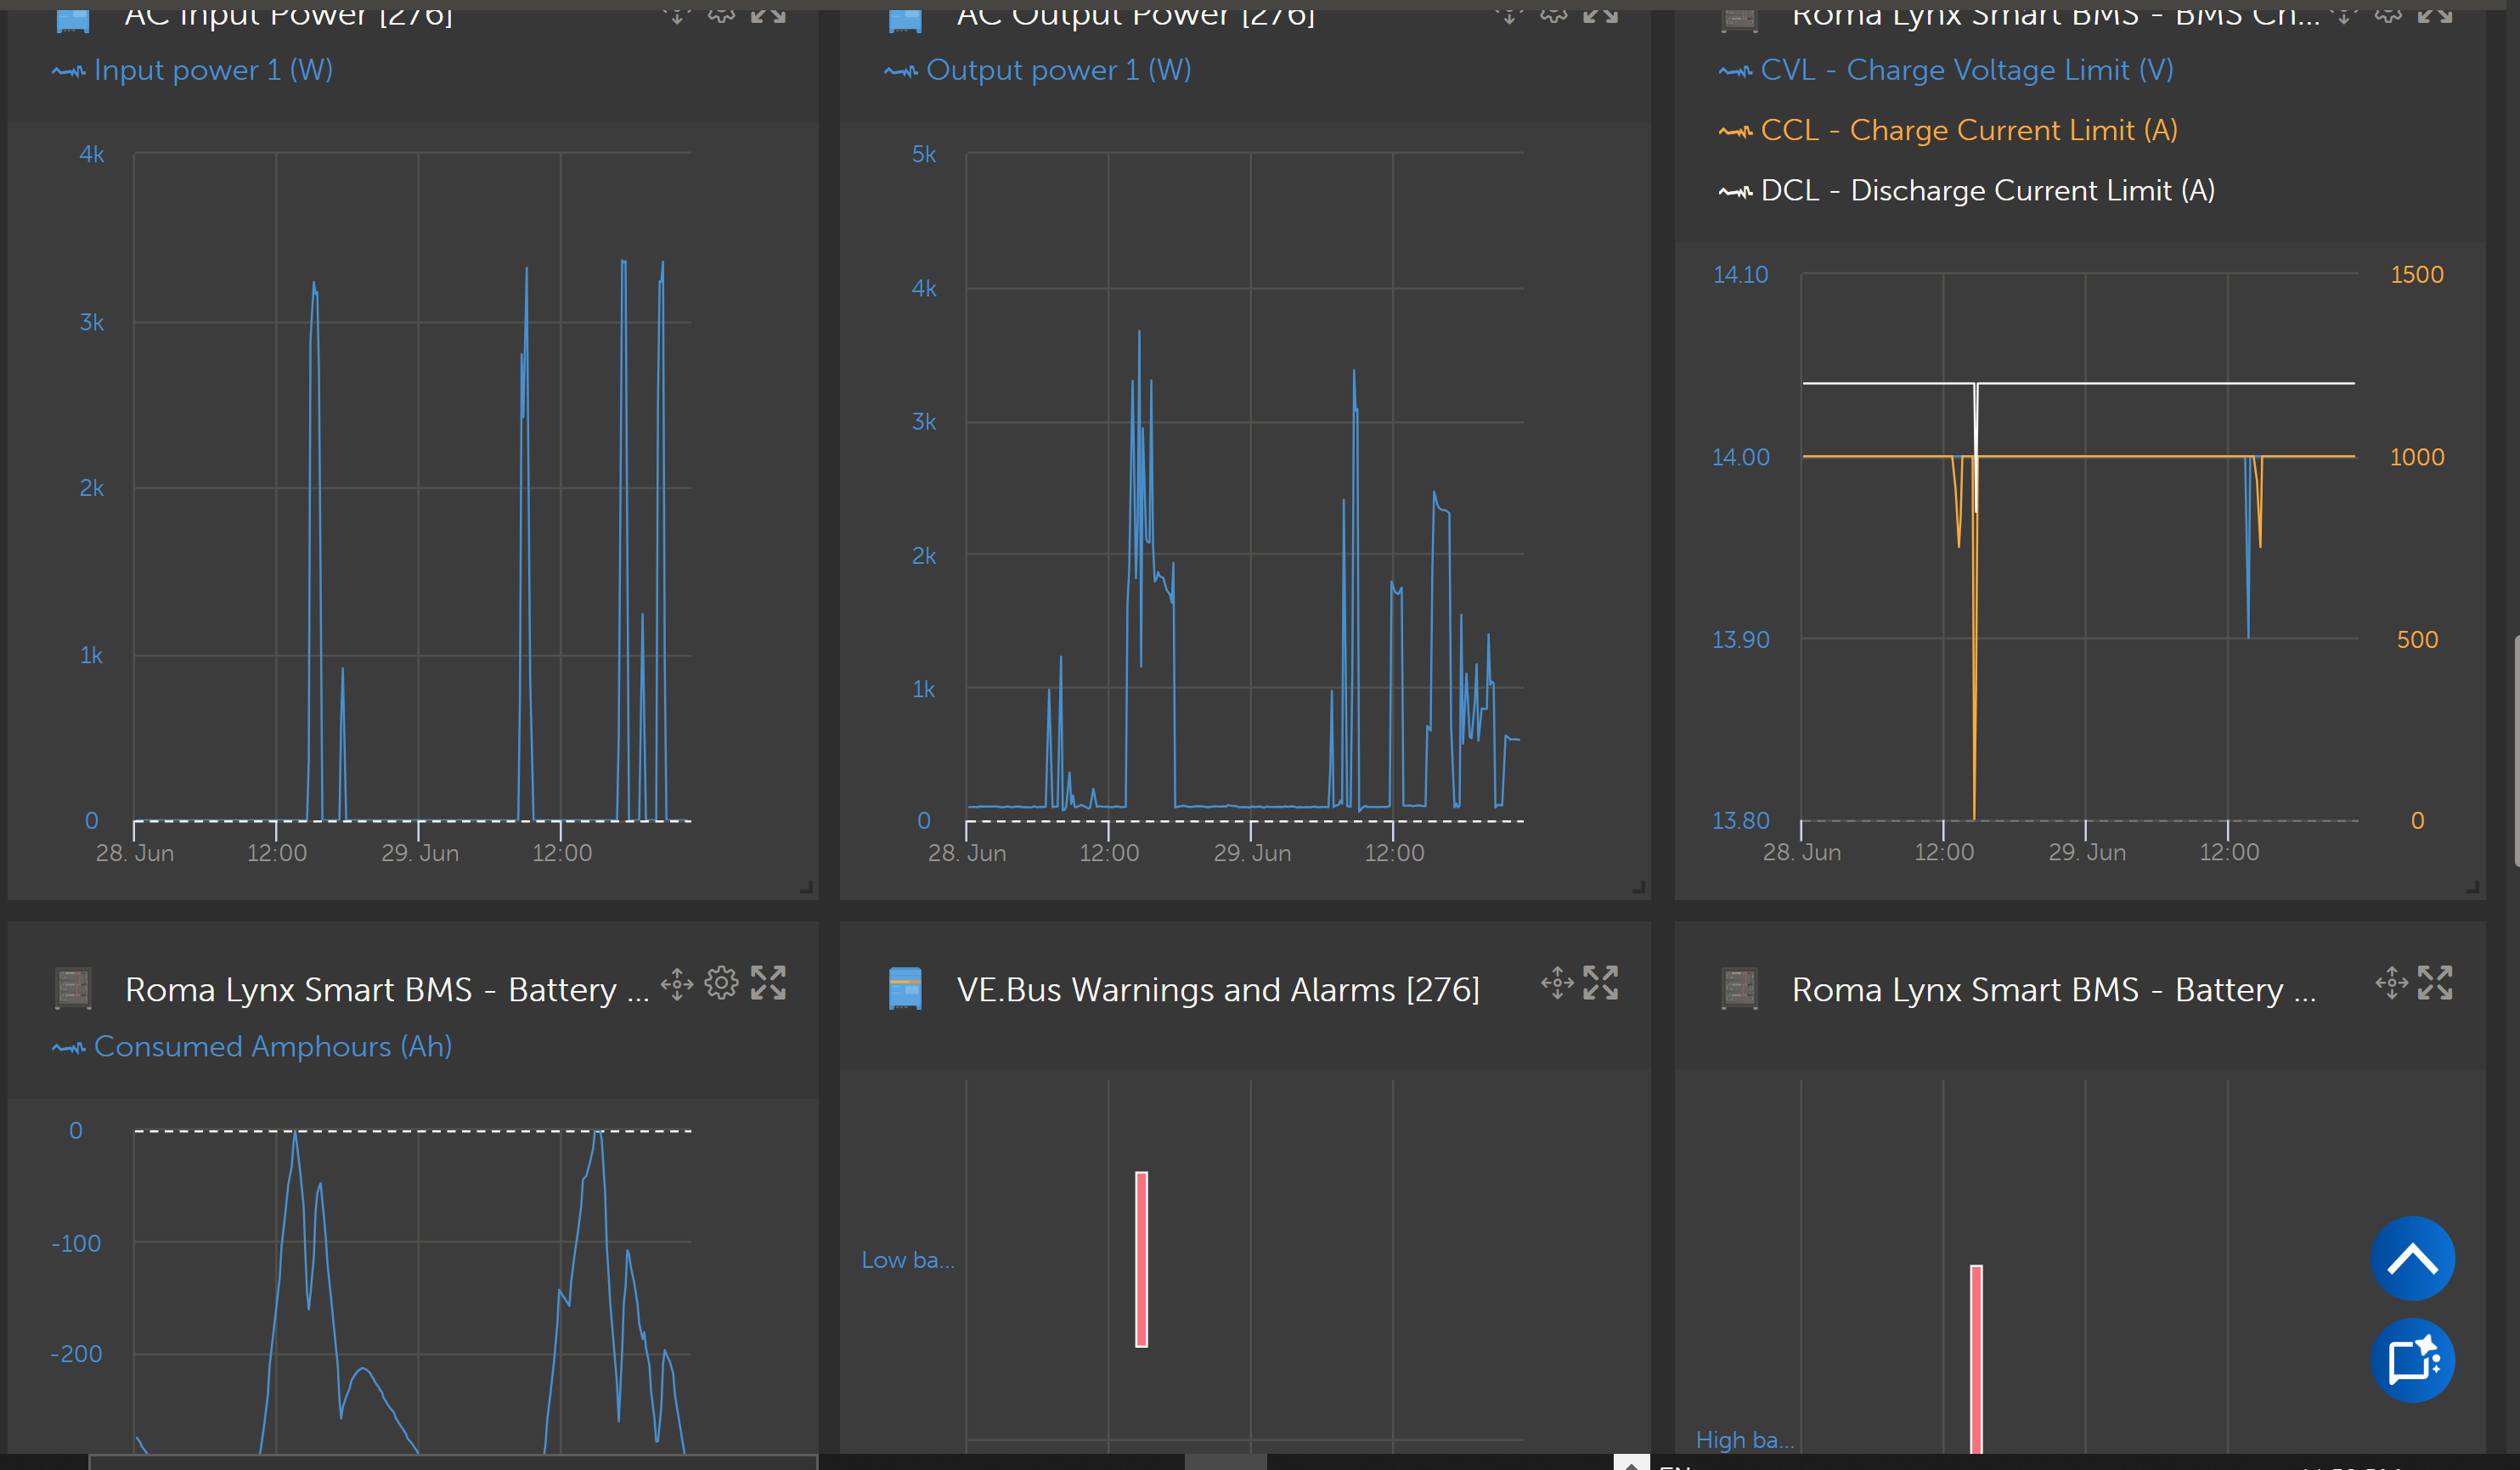Click resize handle of AC Input Power widget
Viewport: 2520px width, 1470px height.
(x=806, y=887)
